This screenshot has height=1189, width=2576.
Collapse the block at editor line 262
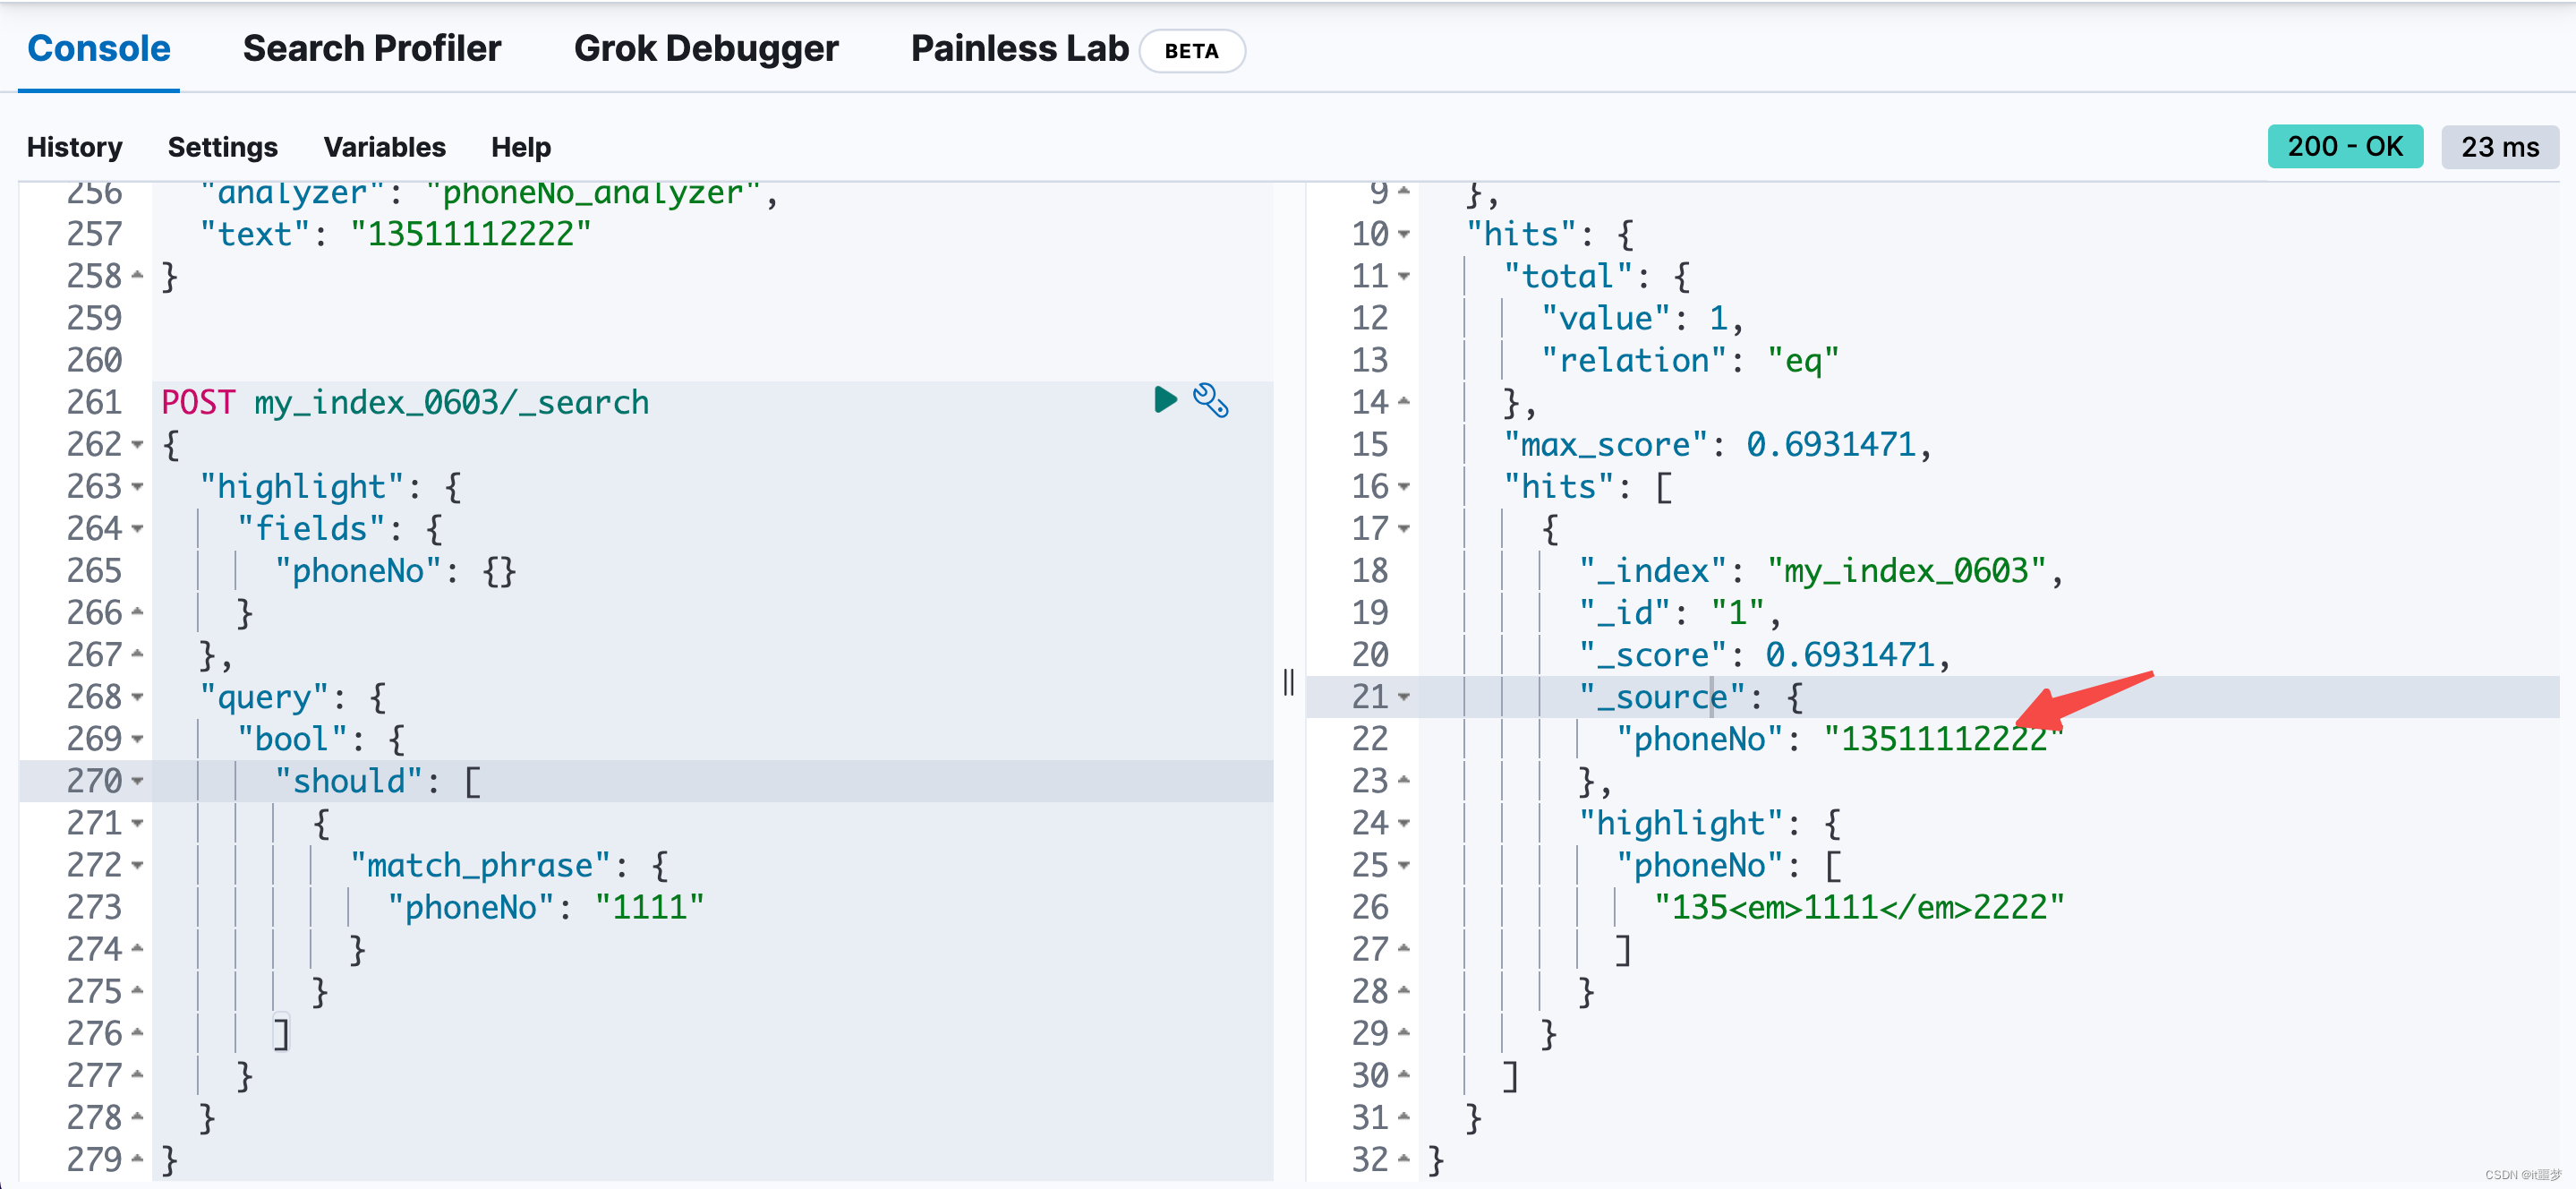[137, 445]
